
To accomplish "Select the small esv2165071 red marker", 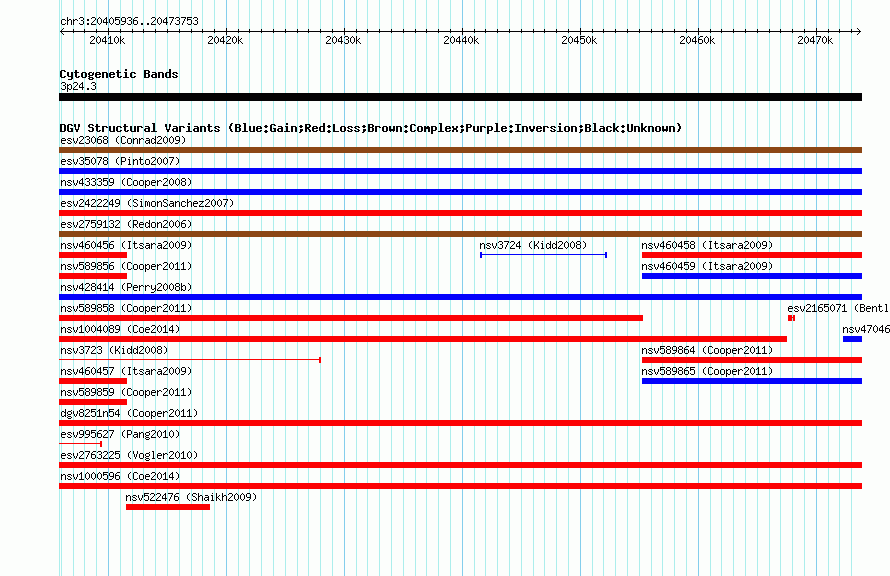I will tap(791, 318).
